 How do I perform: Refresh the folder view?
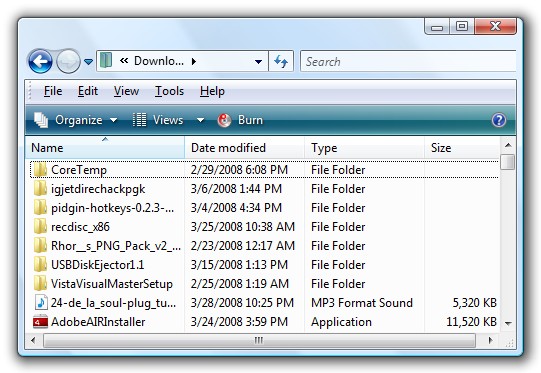coord(281,61)
